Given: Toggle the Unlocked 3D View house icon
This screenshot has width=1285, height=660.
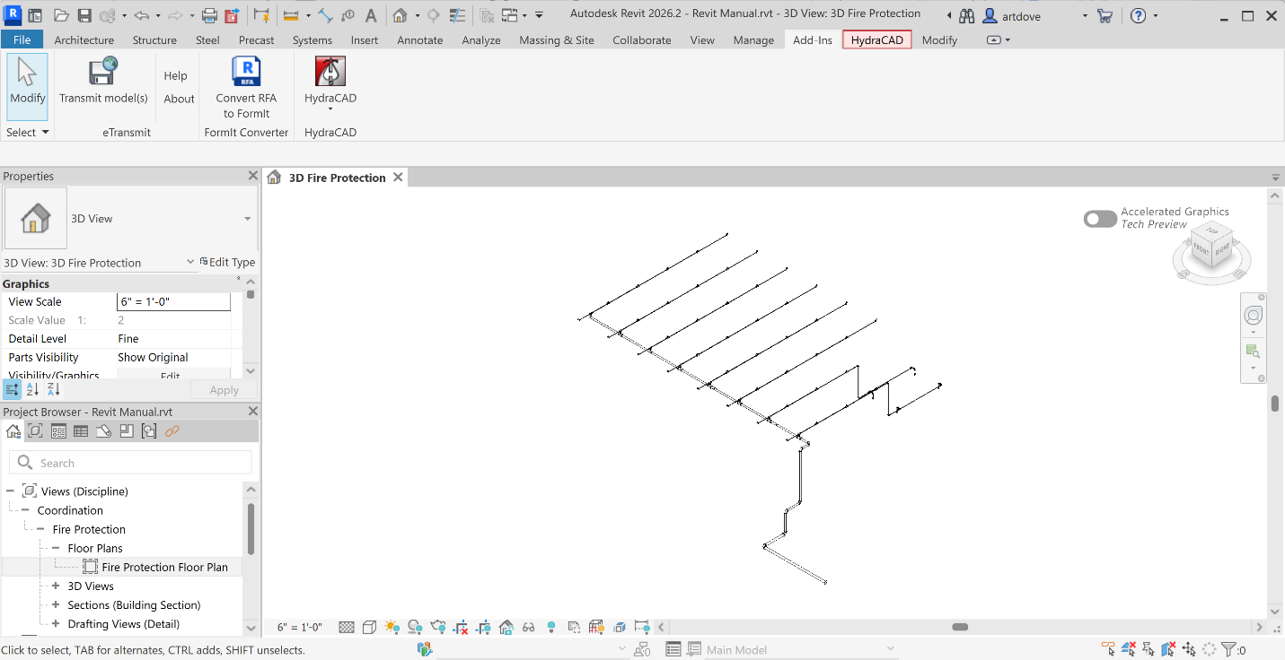Looking at the screenshot, I should click(x=506, y=627).
